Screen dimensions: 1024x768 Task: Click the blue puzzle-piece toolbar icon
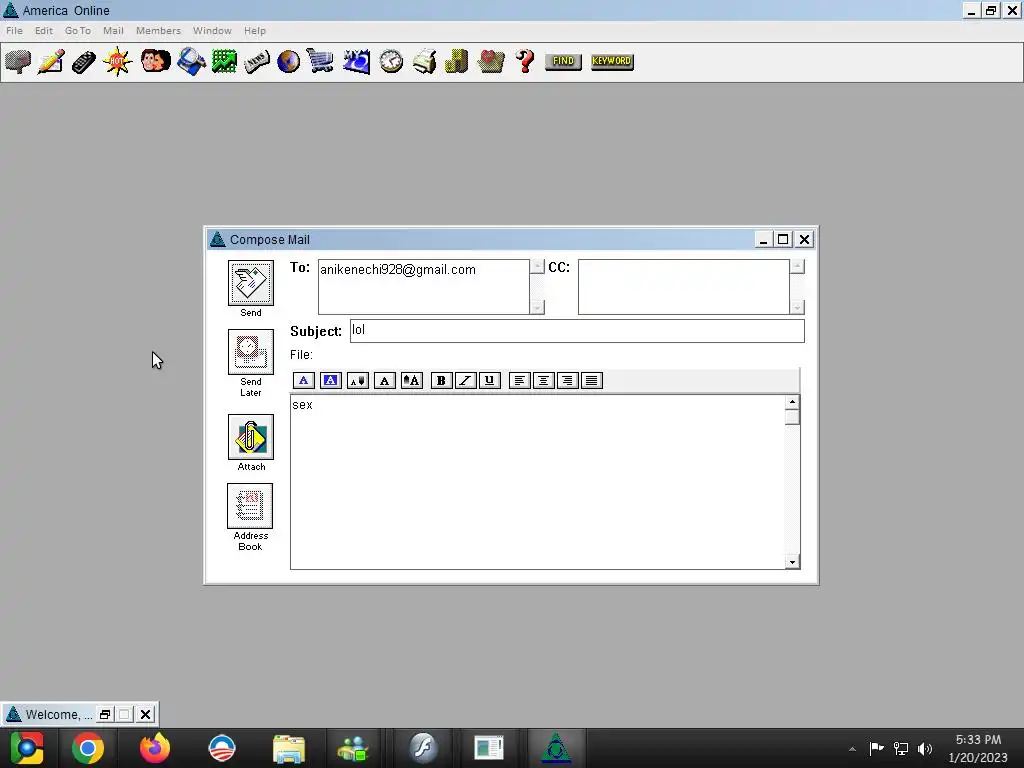click(x=356, y=62)
